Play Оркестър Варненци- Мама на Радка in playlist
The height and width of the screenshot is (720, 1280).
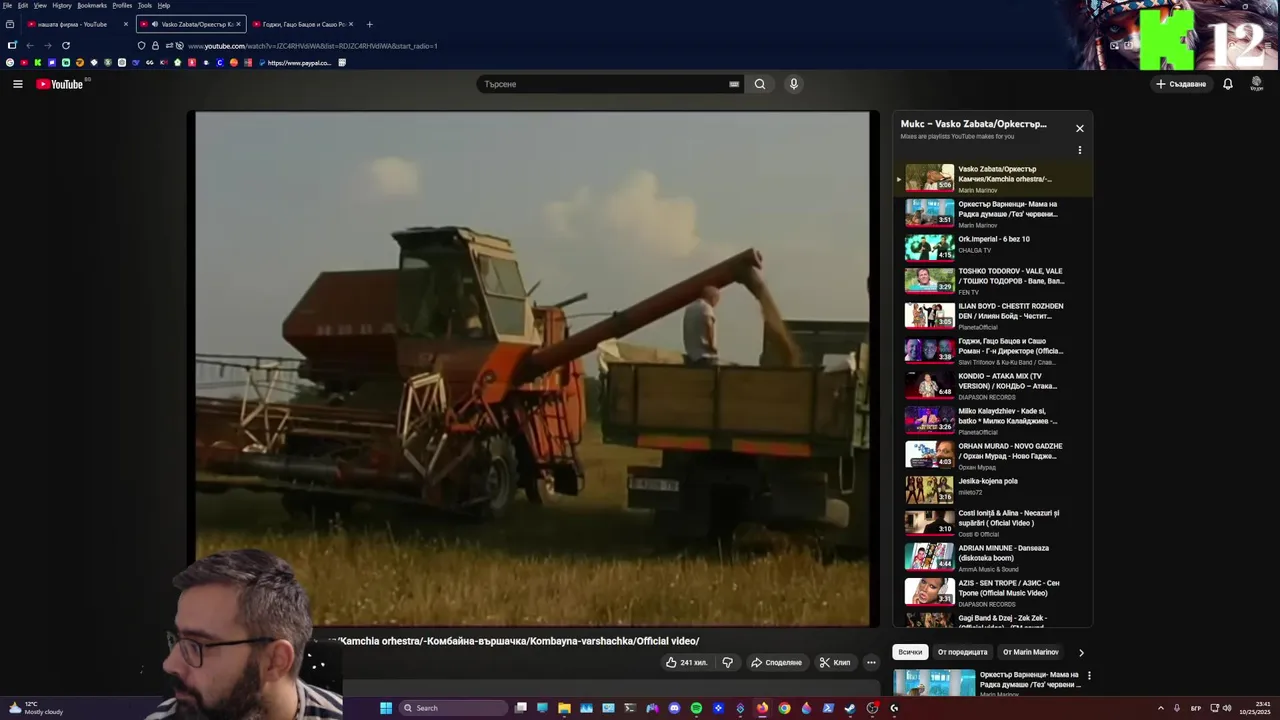pos(994,213)
